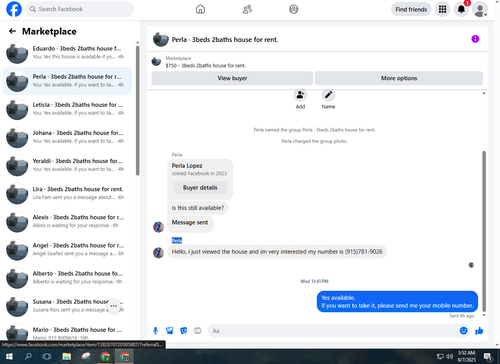Open Windows taskbar search
The width and height of the screenshot is (500, 364).
[28, 356]
